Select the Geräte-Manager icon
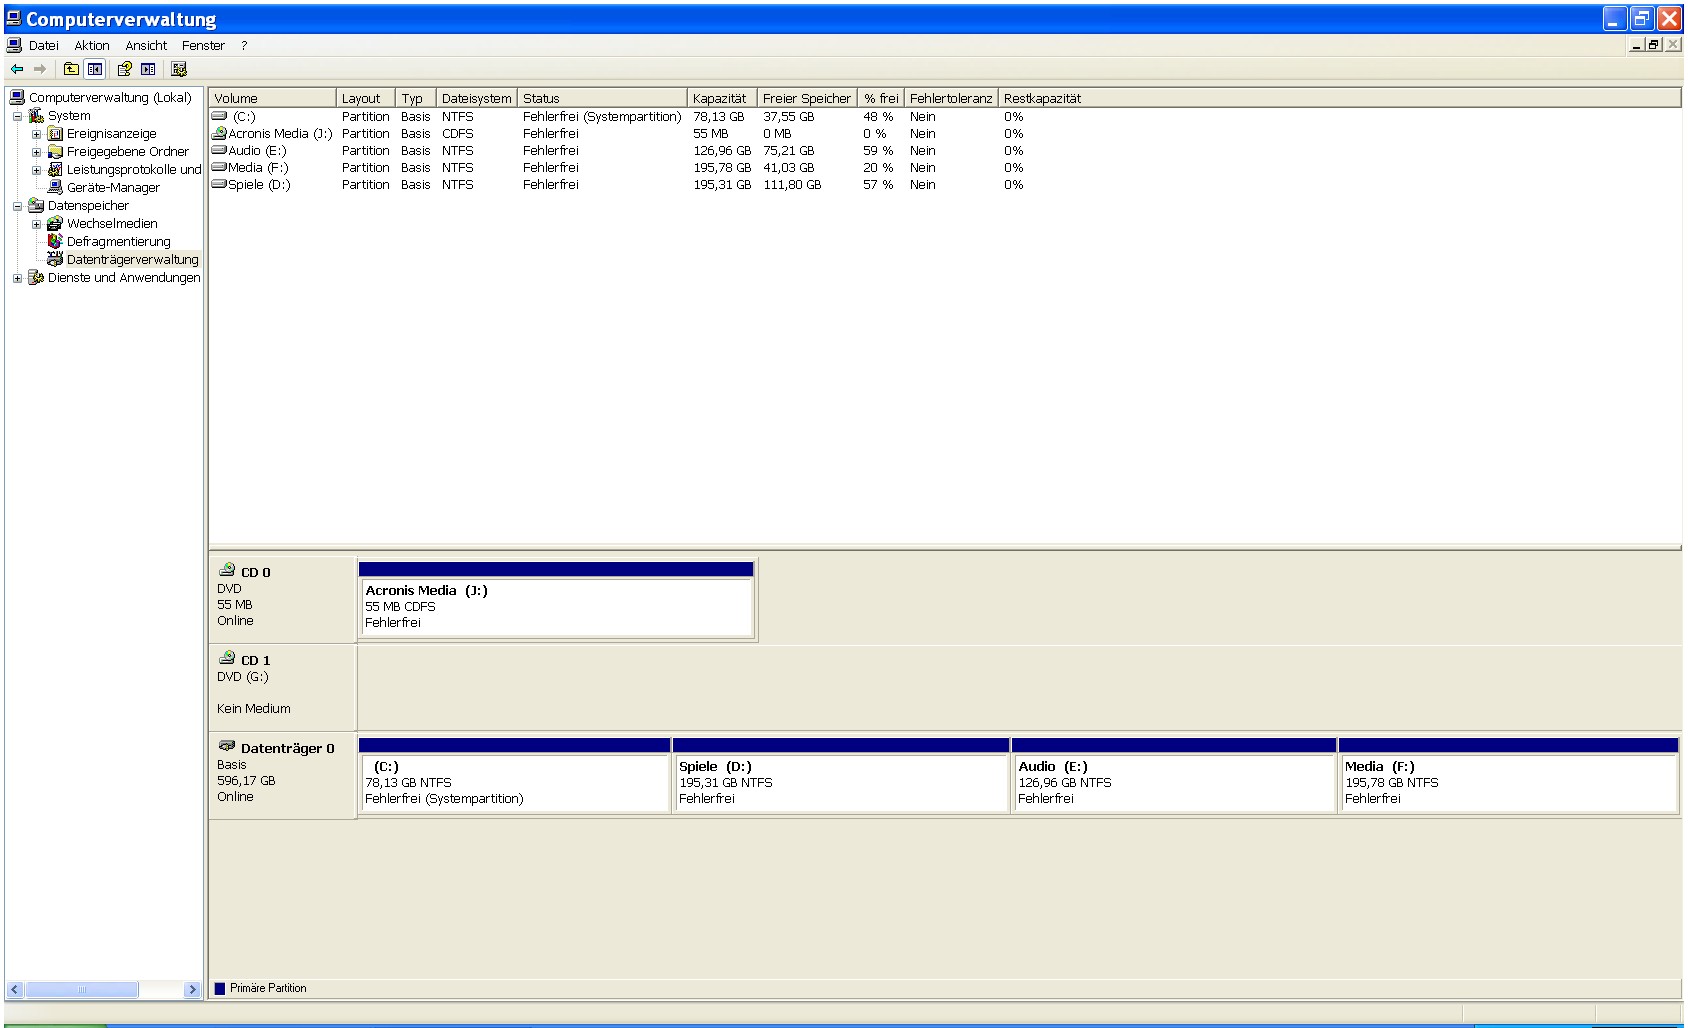The width and height of the screenshot is (1688, 1028). coord(55,187)
